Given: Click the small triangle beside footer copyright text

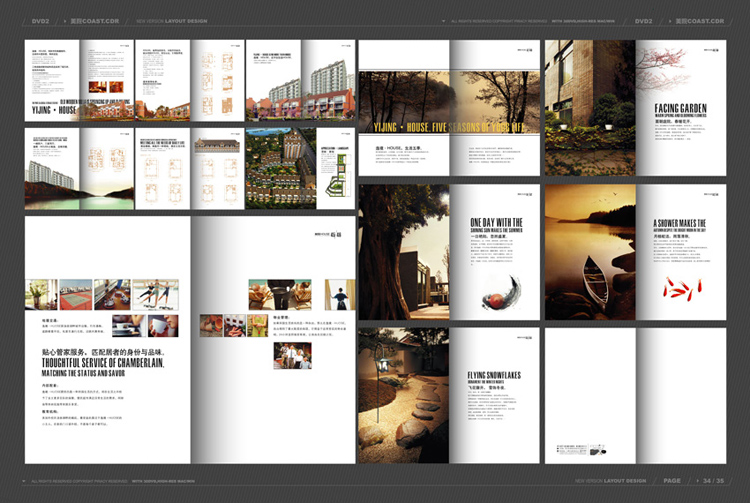Looking at the screenshot, I should click(24, 481).
